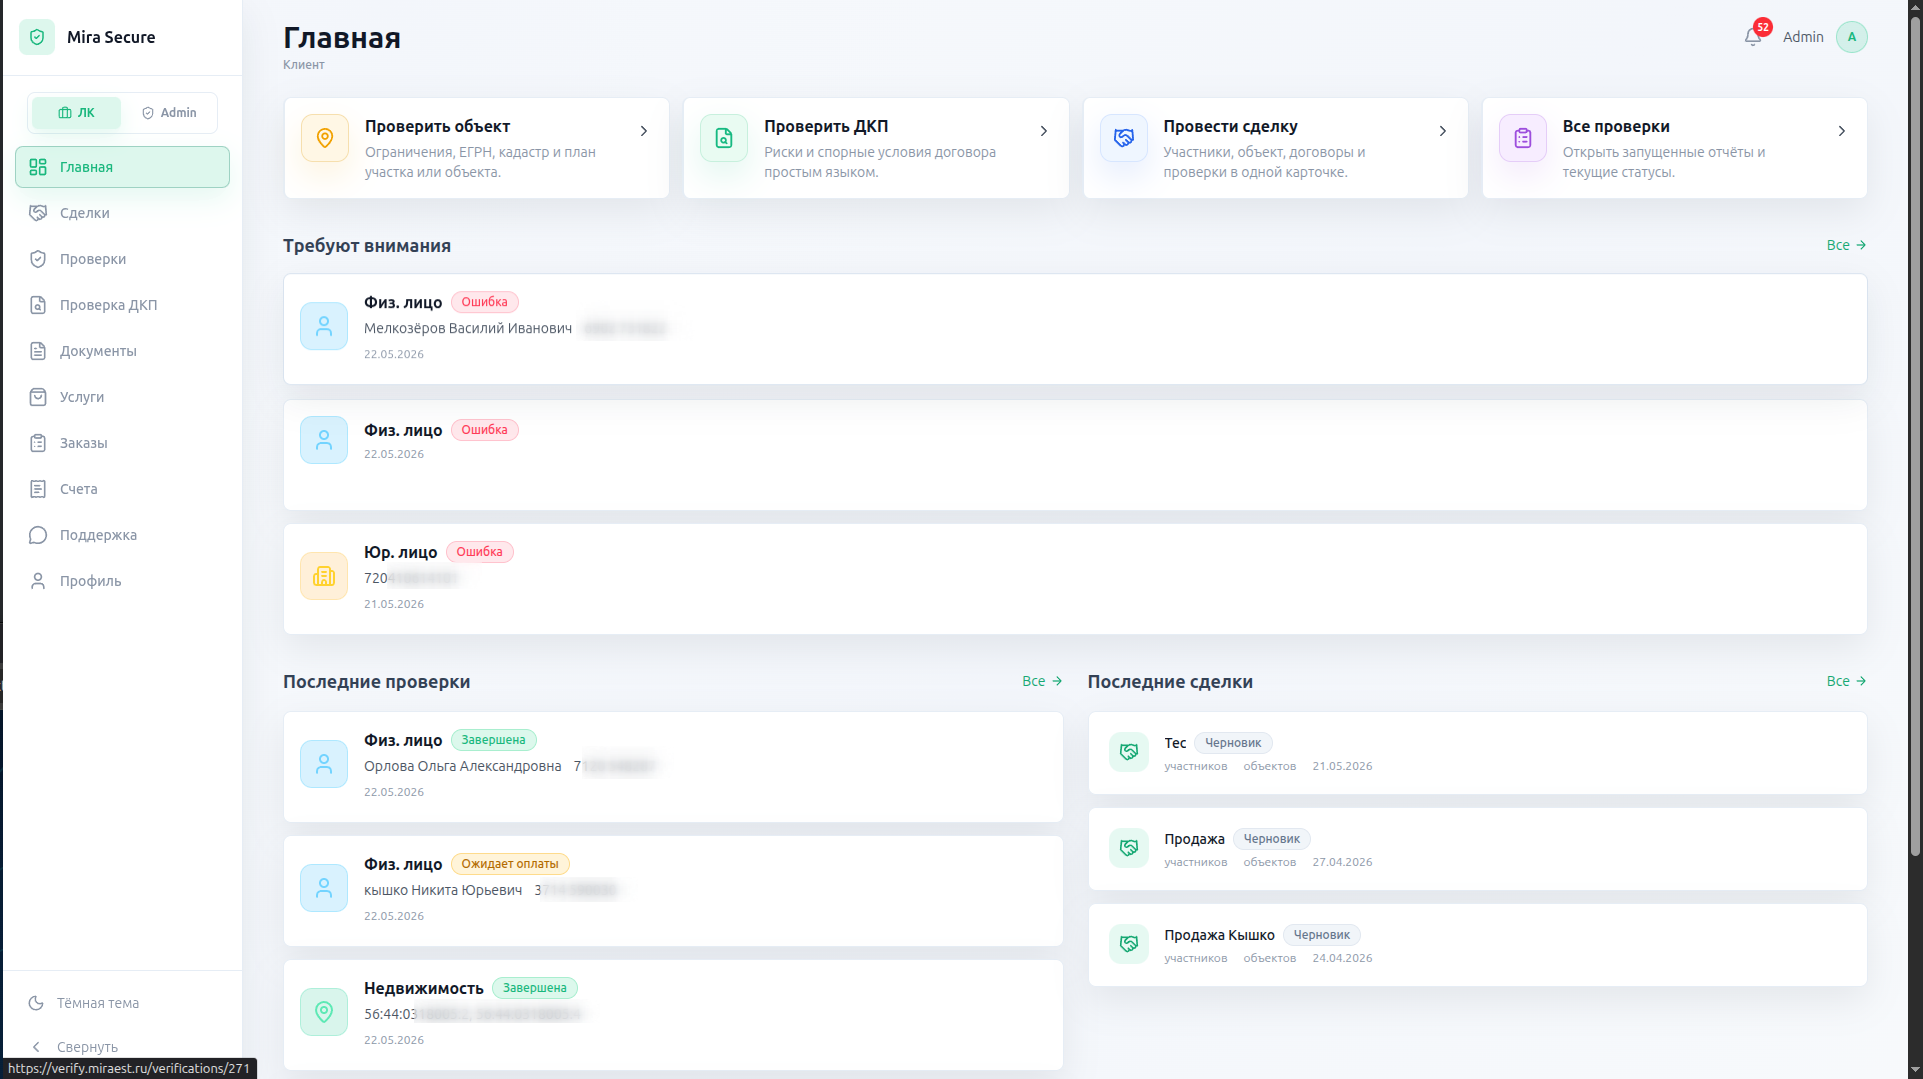Click person icon beside Мелкозёров Василий Иванович

[x=324, y=326]
